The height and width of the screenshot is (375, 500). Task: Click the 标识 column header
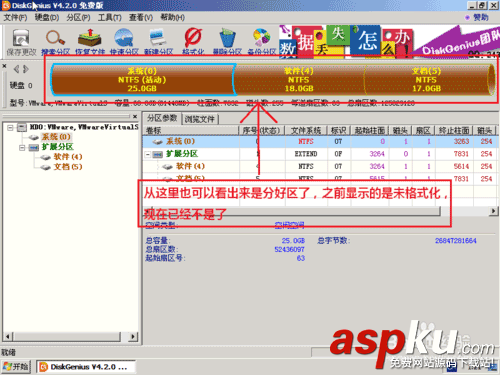(x=338, y=130)
